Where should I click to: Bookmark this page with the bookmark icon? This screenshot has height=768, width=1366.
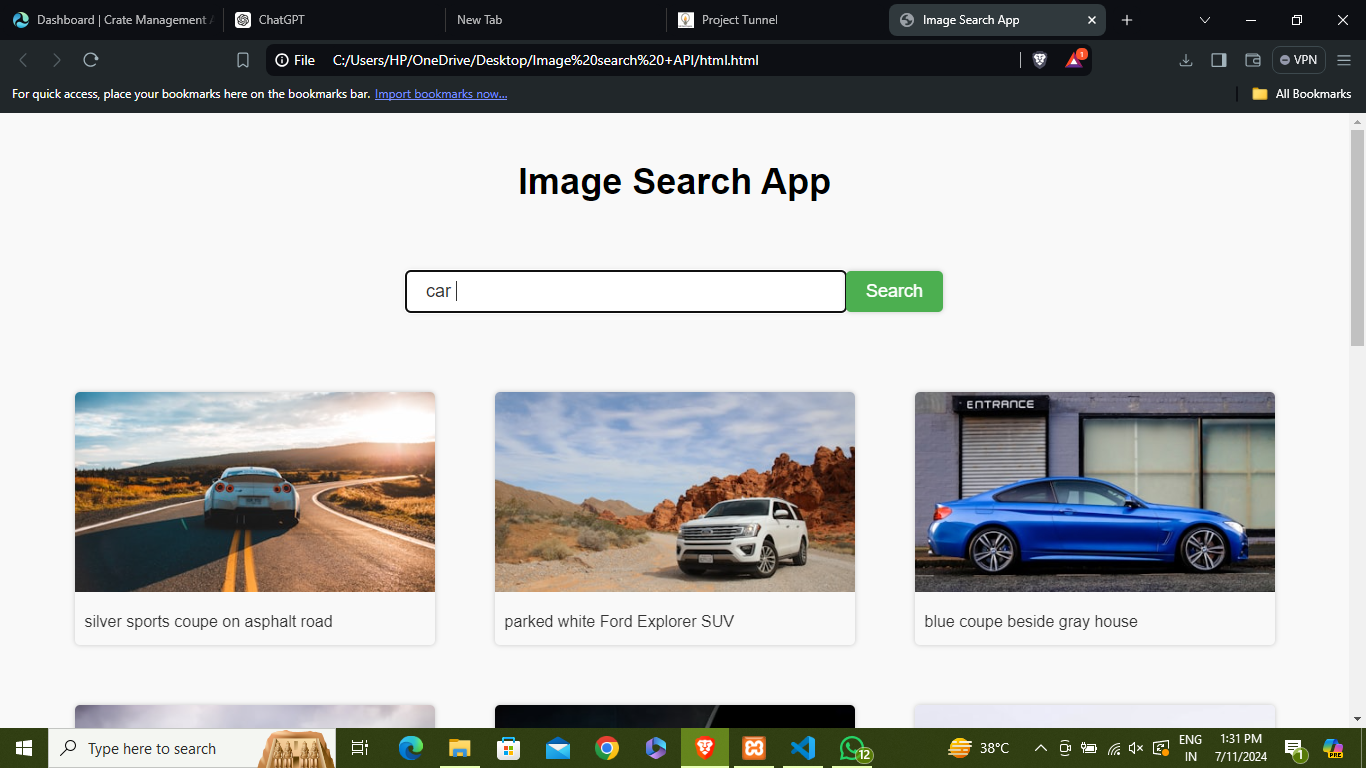click(243, 60)
